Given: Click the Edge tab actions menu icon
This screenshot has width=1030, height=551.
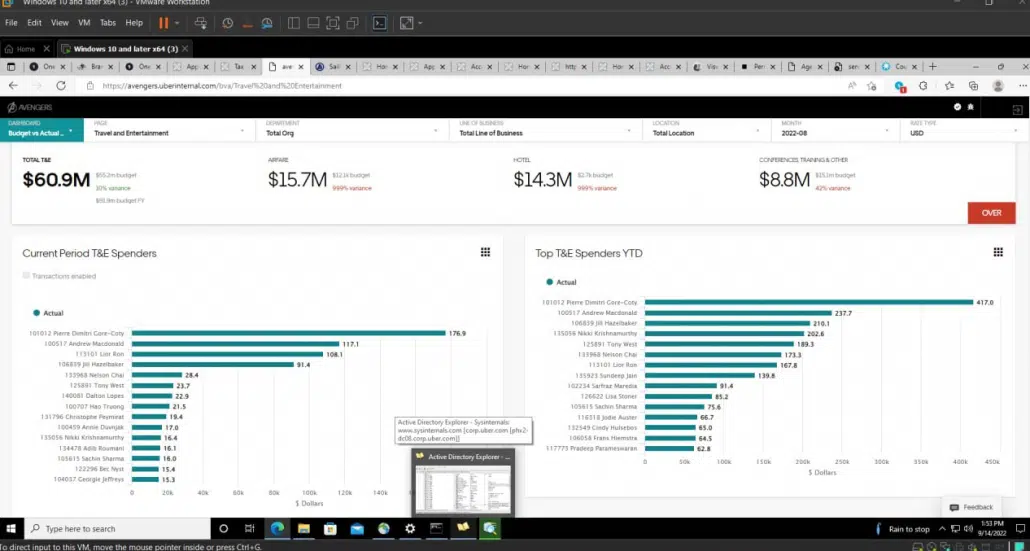Looking at the screenshot, I should tap(11, 66).
